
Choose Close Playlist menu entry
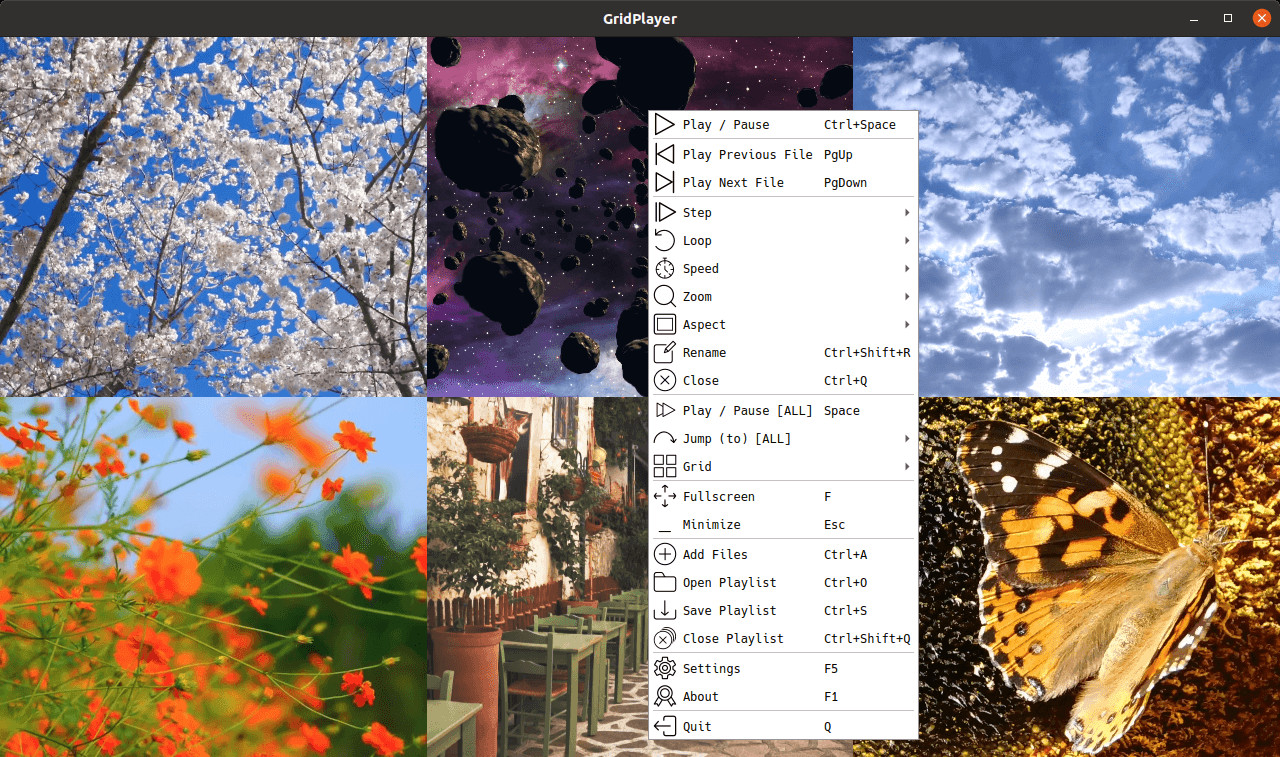[x=783, y=638]
